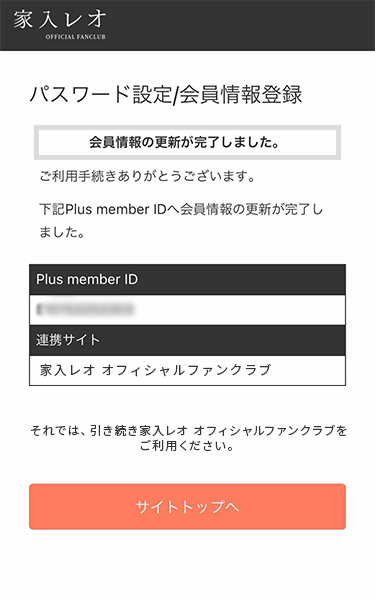Click the ました。 line ending the paragraph

pos(62,232)
